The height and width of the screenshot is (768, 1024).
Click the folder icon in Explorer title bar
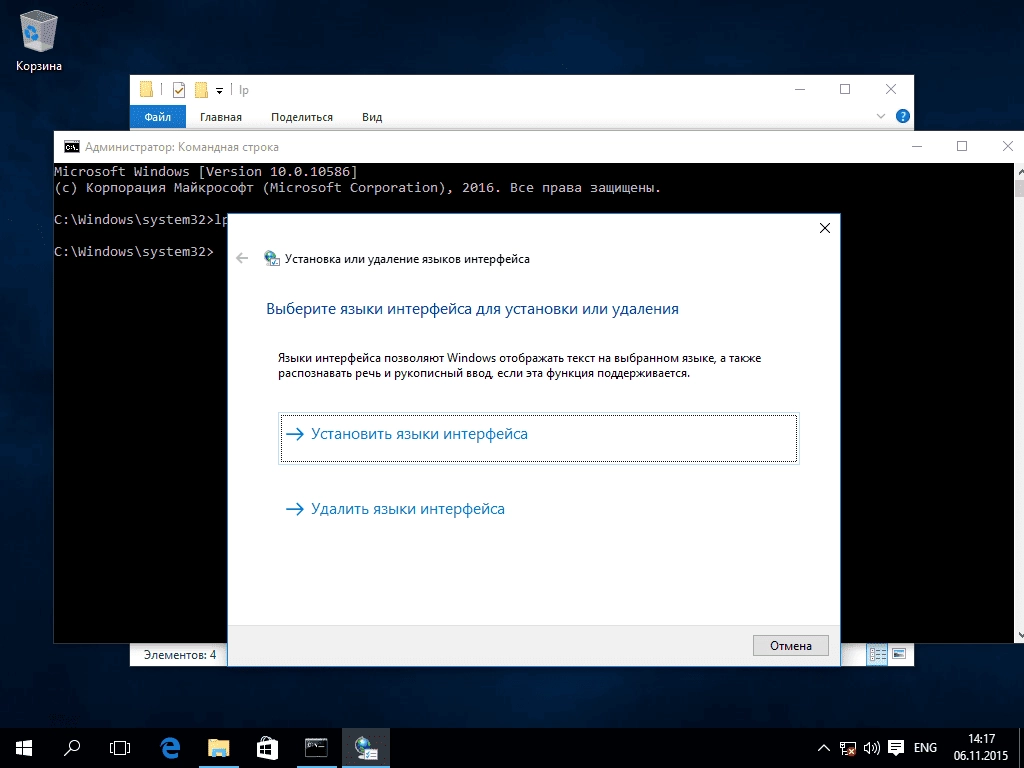pos(146,89)
